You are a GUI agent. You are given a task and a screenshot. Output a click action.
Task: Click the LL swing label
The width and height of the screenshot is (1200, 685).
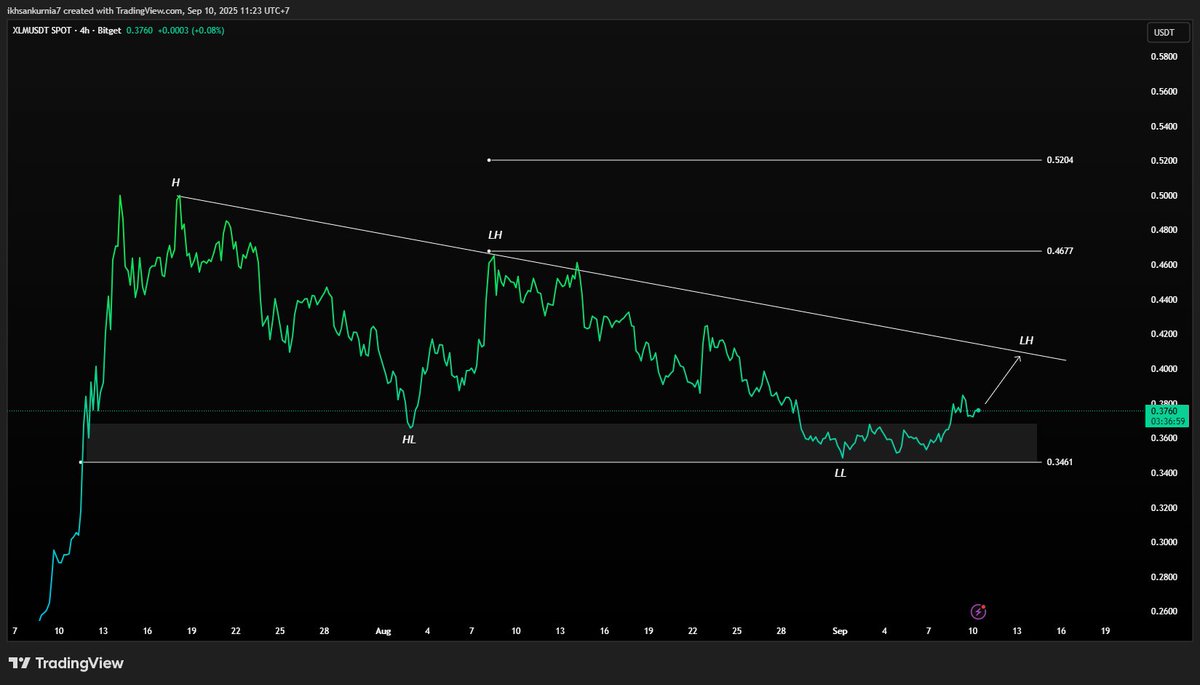tap(840, 473)
